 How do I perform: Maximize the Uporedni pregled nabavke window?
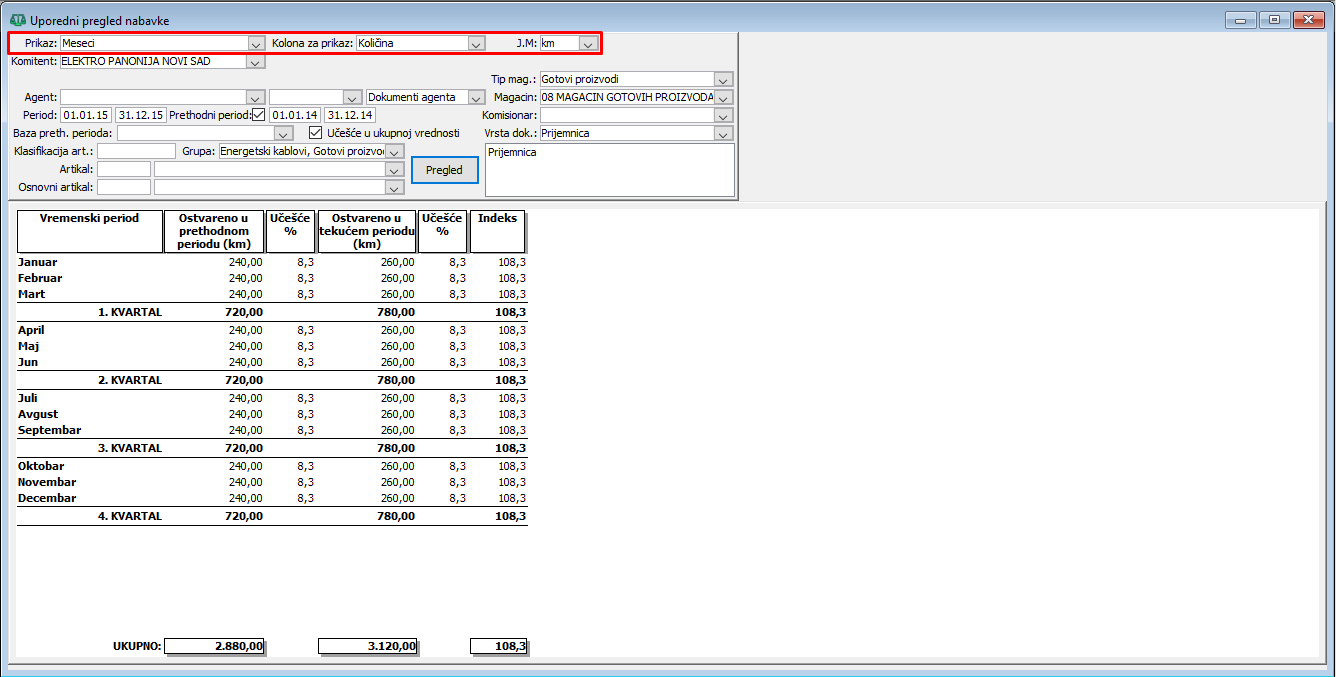(x=1274, y=20)
